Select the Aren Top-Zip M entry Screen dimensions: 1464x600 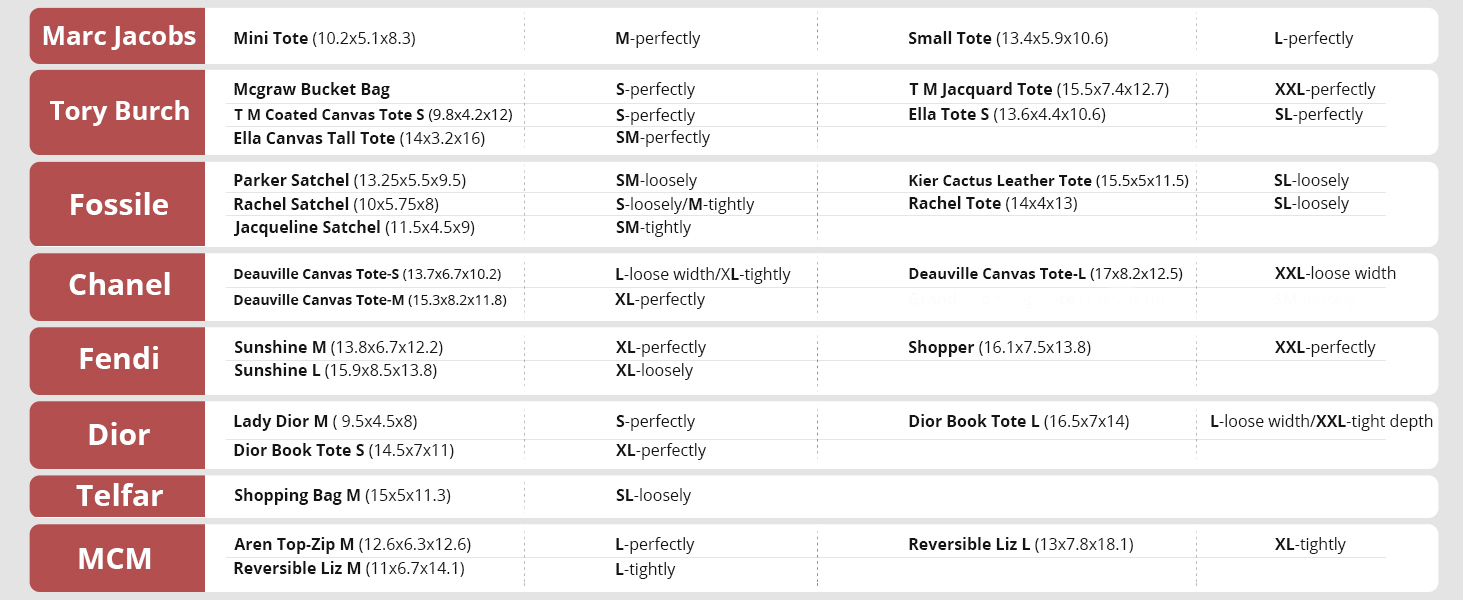pyautogui.click(x=352, y=544)
